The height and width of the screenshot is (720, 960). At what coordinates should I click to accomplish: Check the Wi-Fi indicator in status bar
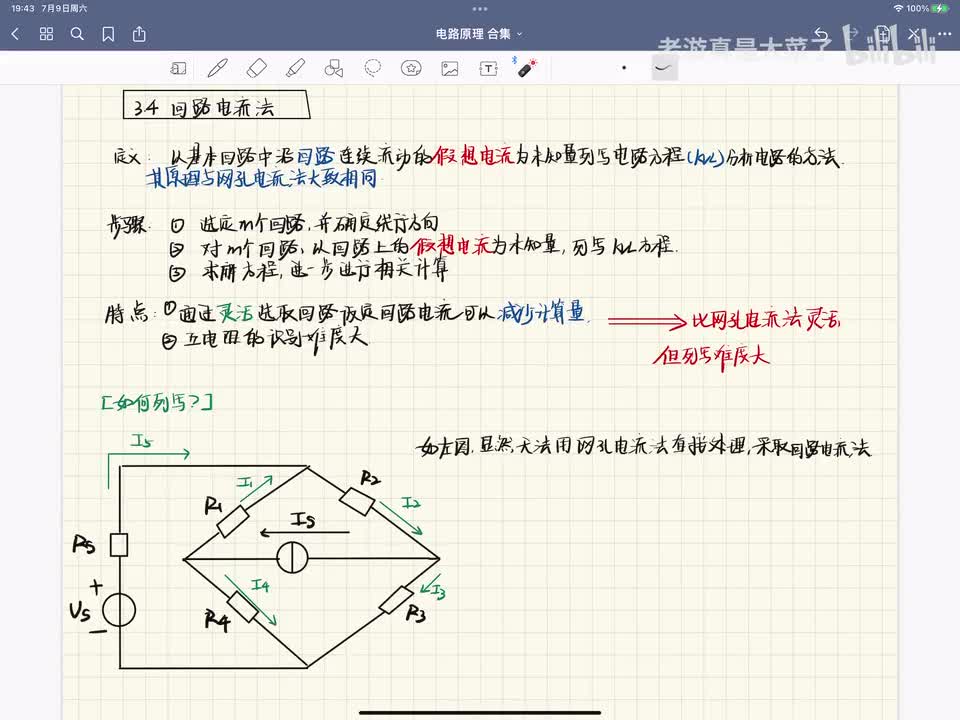click(x=898, y=9)
